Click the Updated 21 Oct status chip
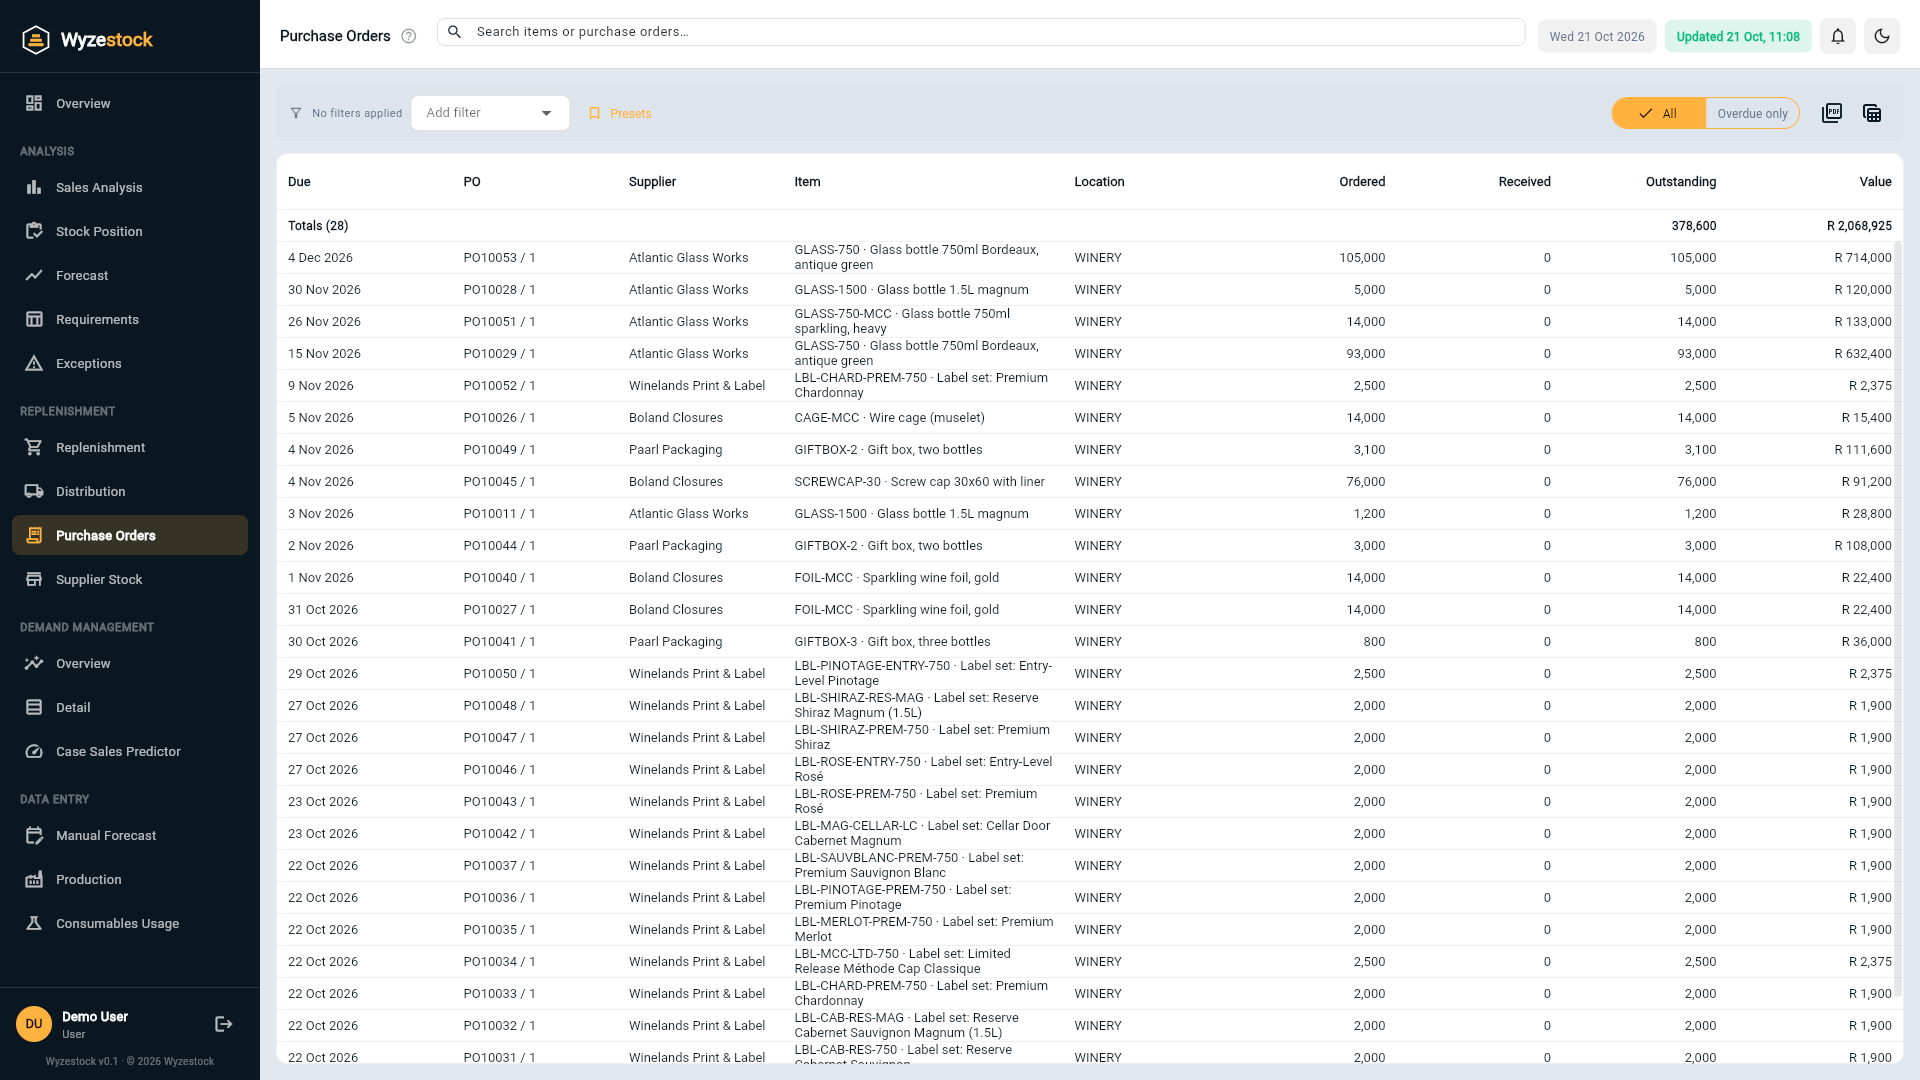The height and width of the screenshot is (1080, 1920). (x=1738, y=36)
